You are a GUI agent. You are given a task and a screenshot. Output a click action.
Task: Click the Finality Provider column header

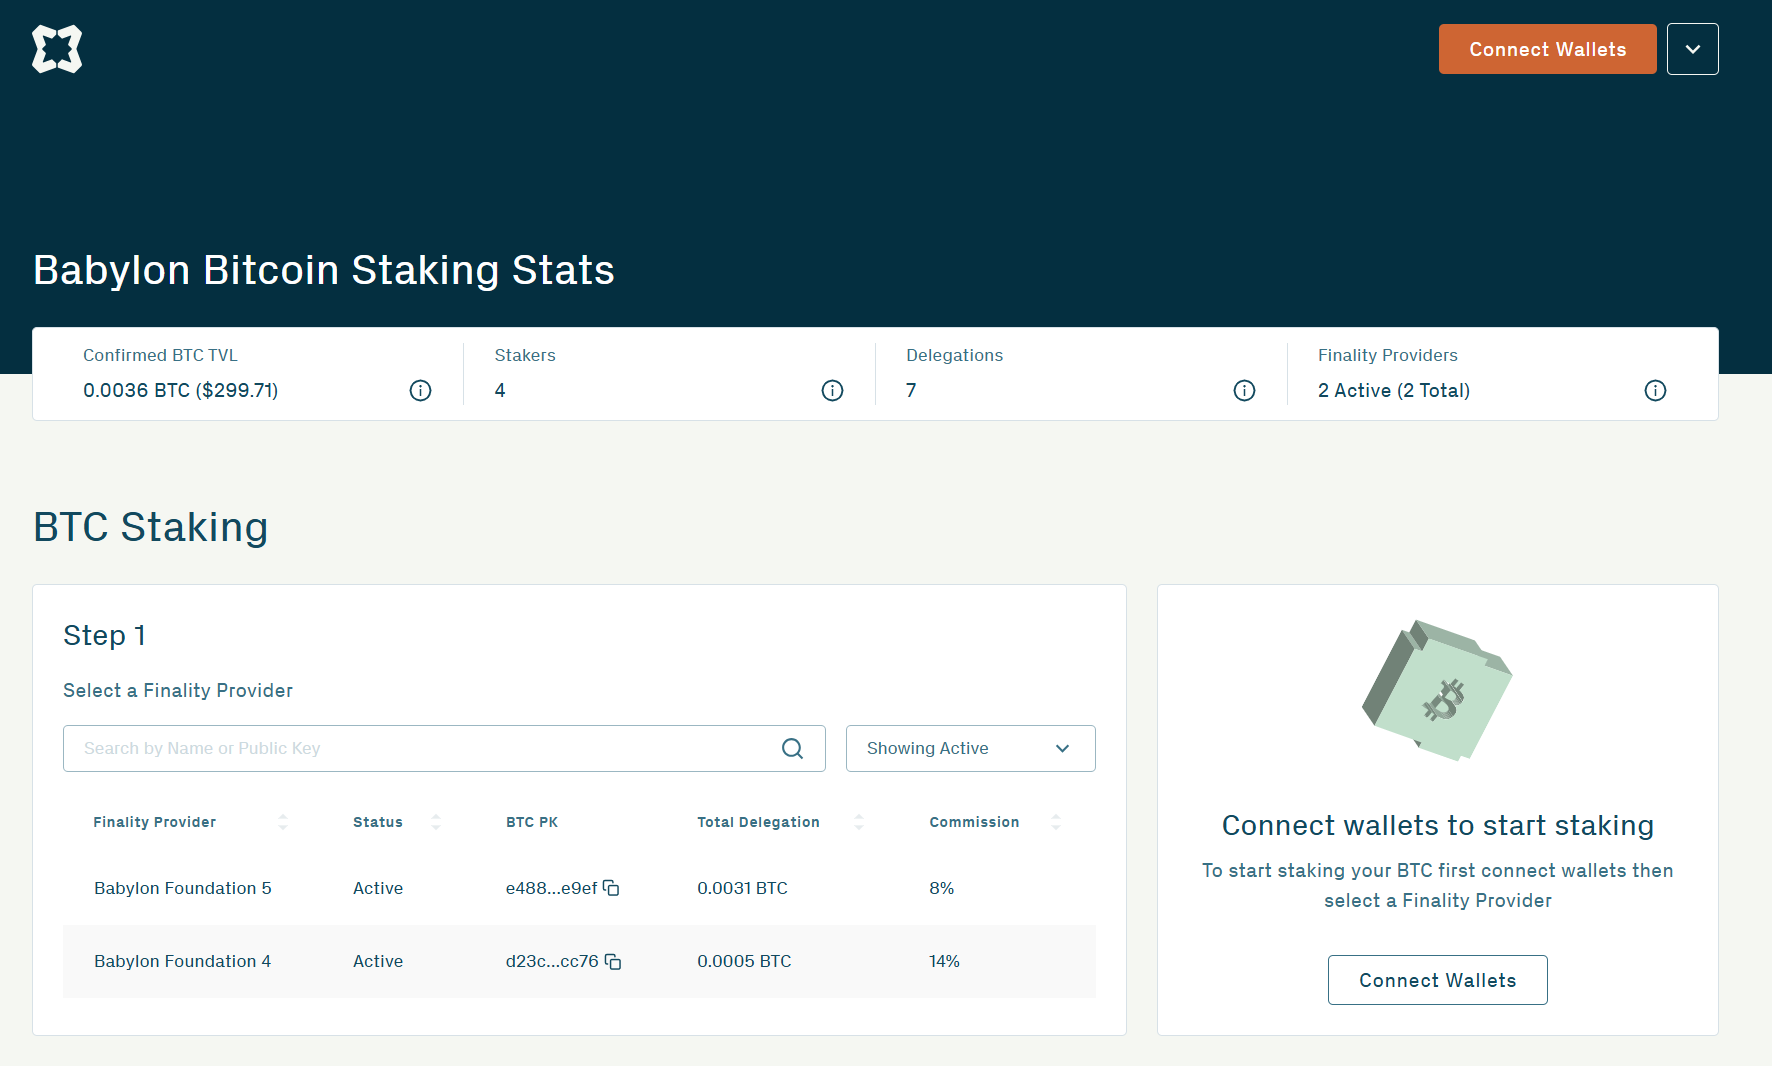point(155,822)
